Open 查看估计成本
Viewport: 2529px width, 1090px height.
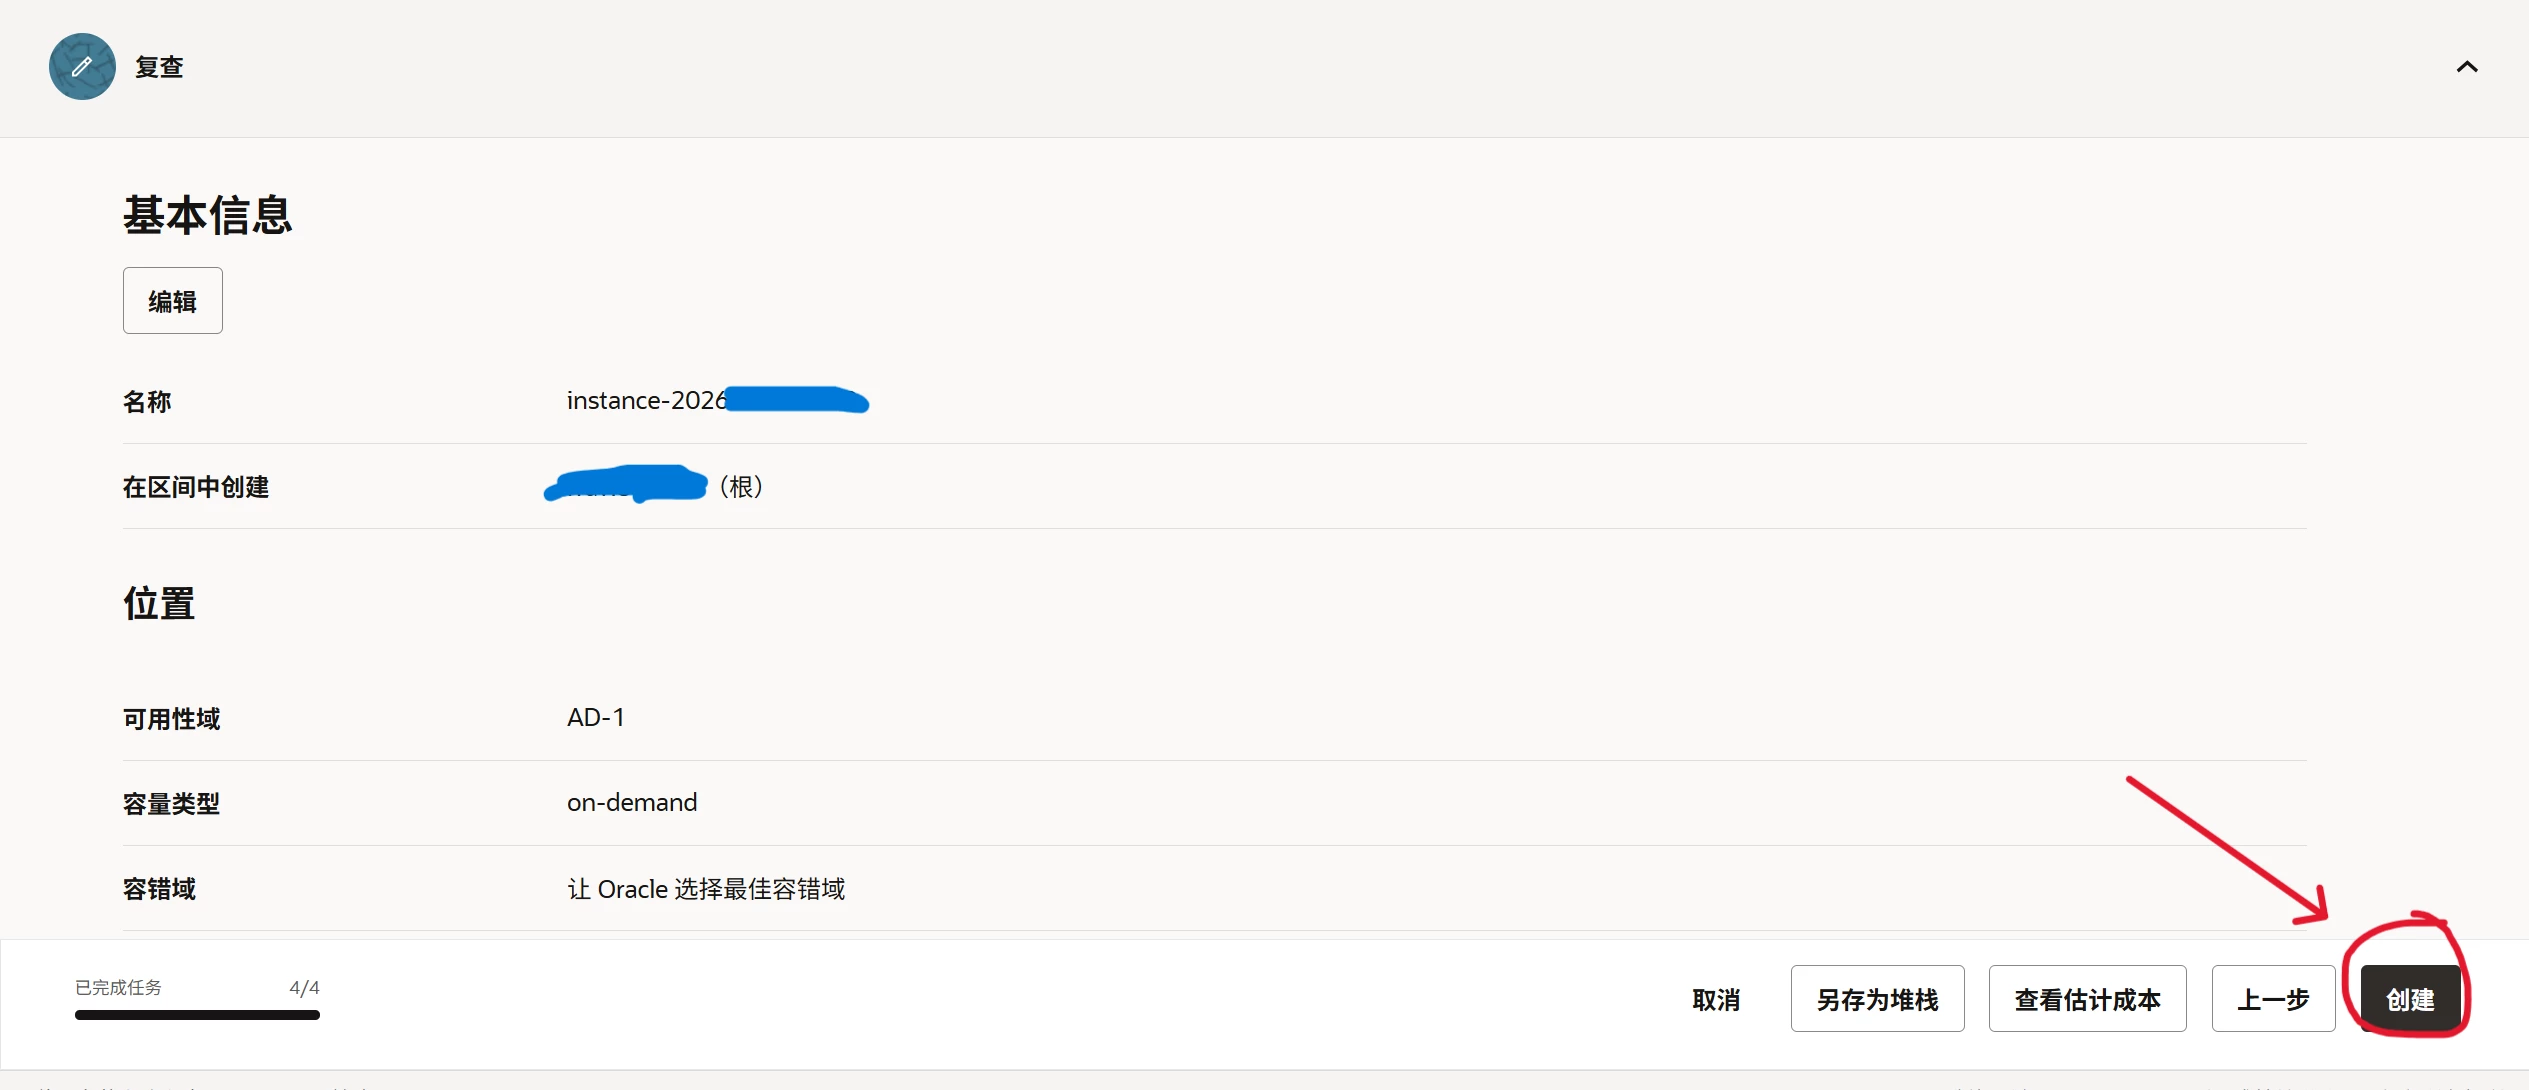2087,999
